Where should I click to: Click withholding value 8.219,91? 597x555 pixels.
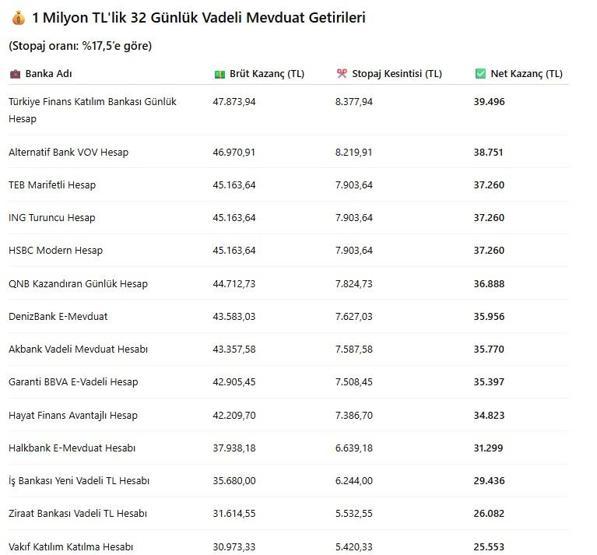tap(354, 152)
